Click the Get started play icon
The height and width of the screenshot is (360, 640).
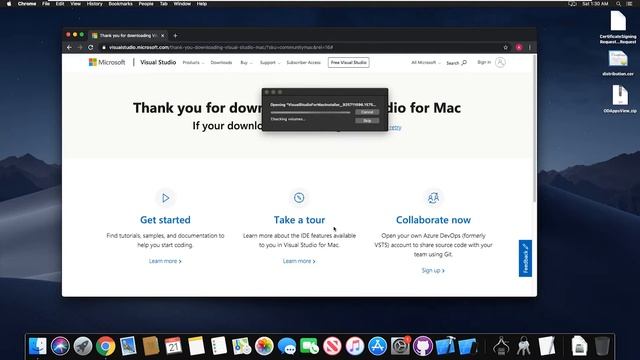click(x=165, y=198)
